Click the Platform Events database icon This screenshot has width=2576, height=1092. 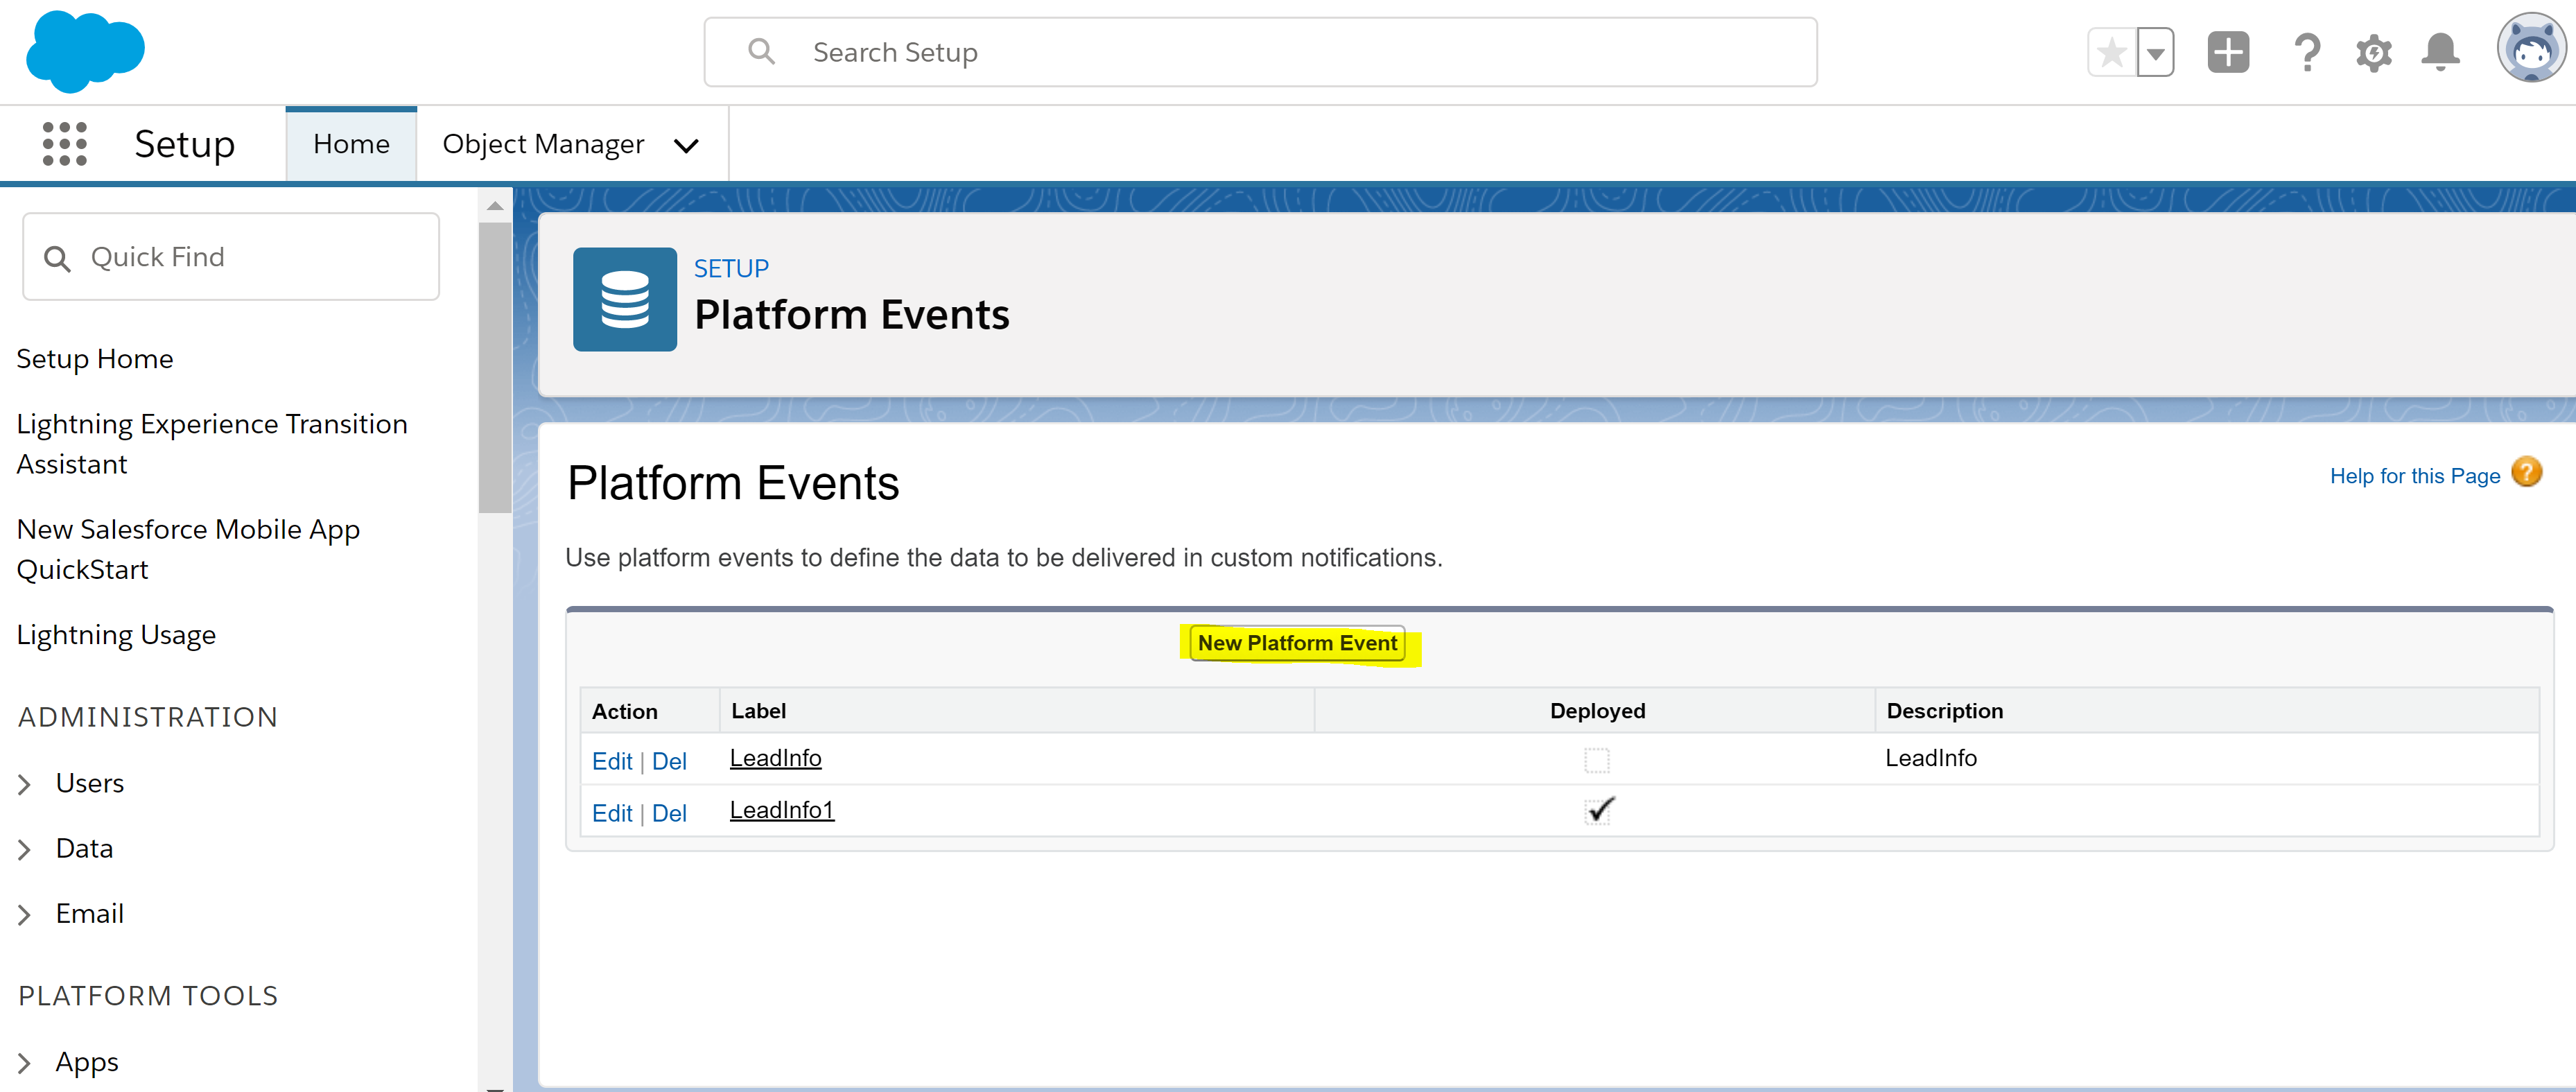pyautogui.click(x=625, y=299)
